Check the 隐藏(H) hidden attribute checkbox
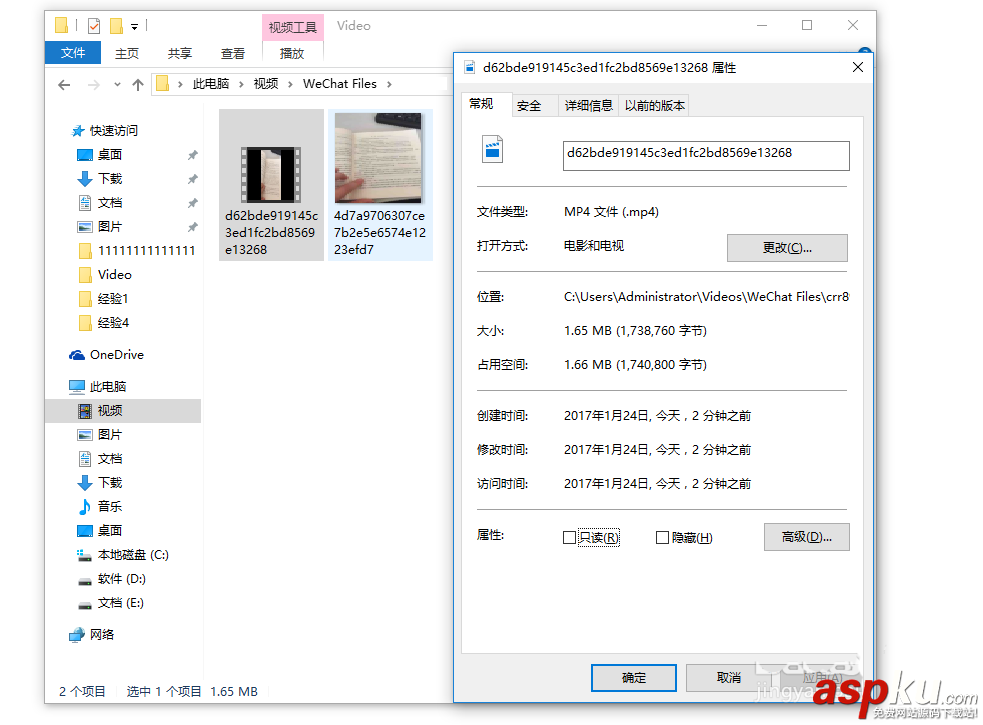 661,537
